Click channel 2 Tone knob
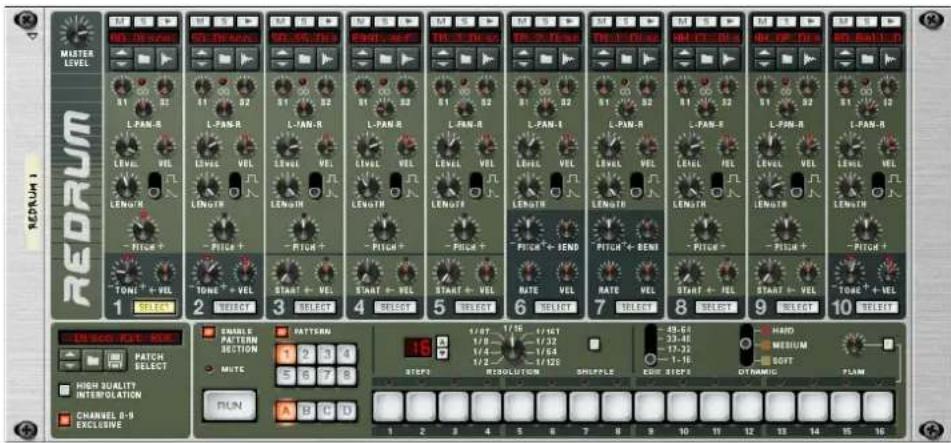Viewport: 951px width, 443px height. coord(207,271)
